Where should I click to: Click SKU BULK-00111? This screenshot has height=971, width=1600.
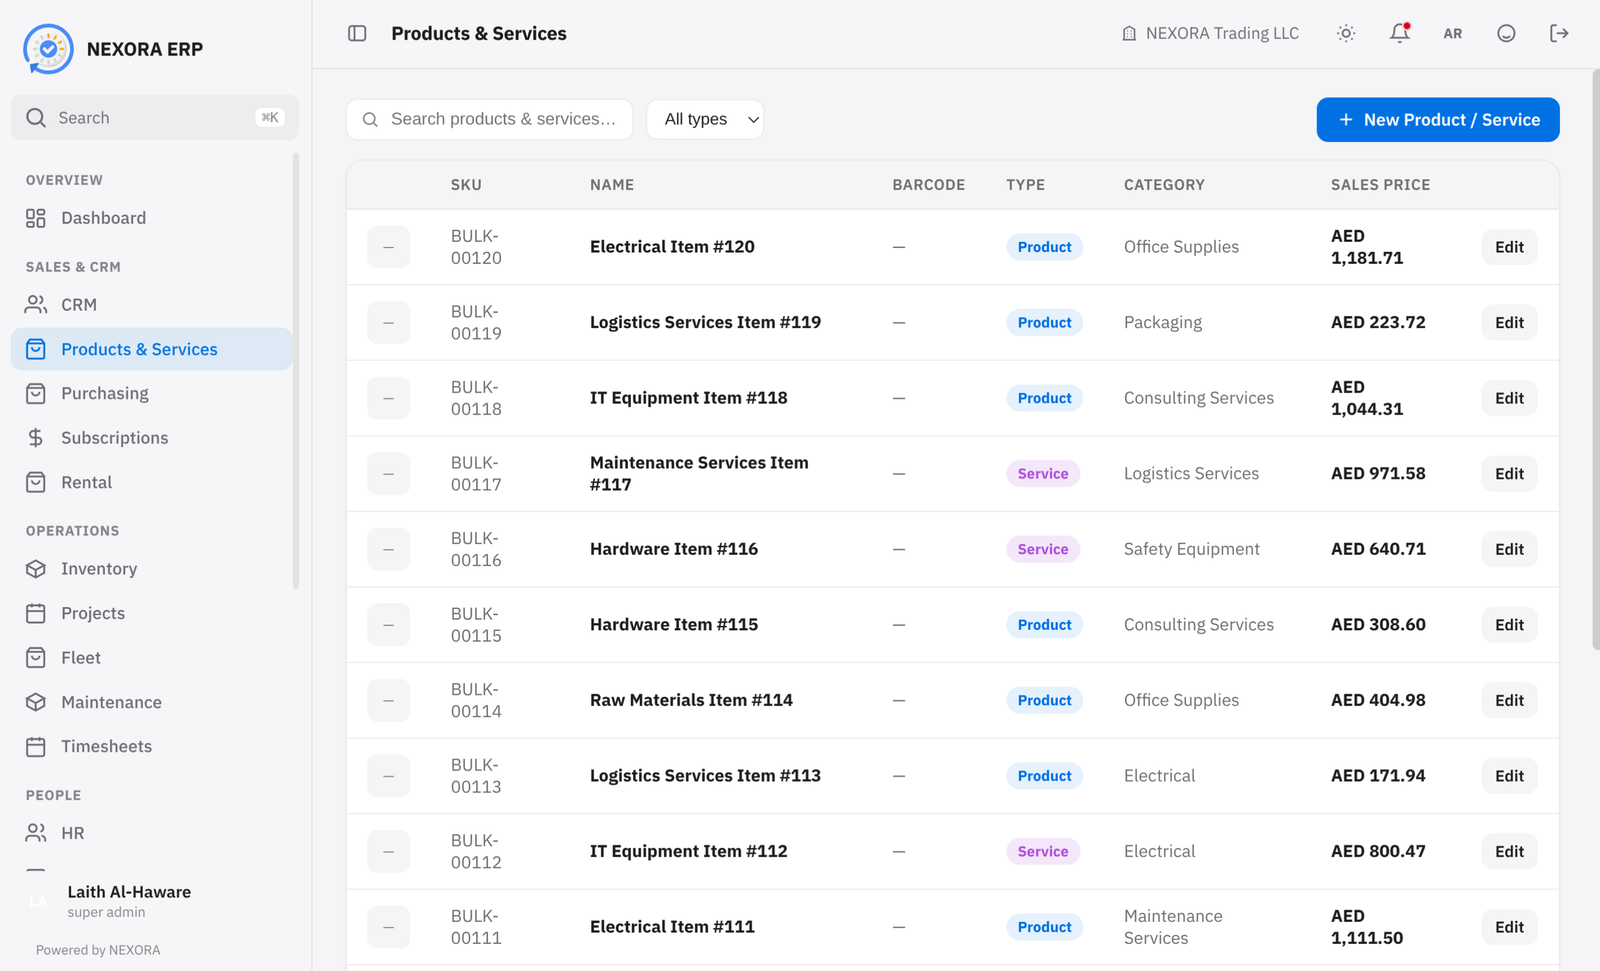(x=476, y=927)
